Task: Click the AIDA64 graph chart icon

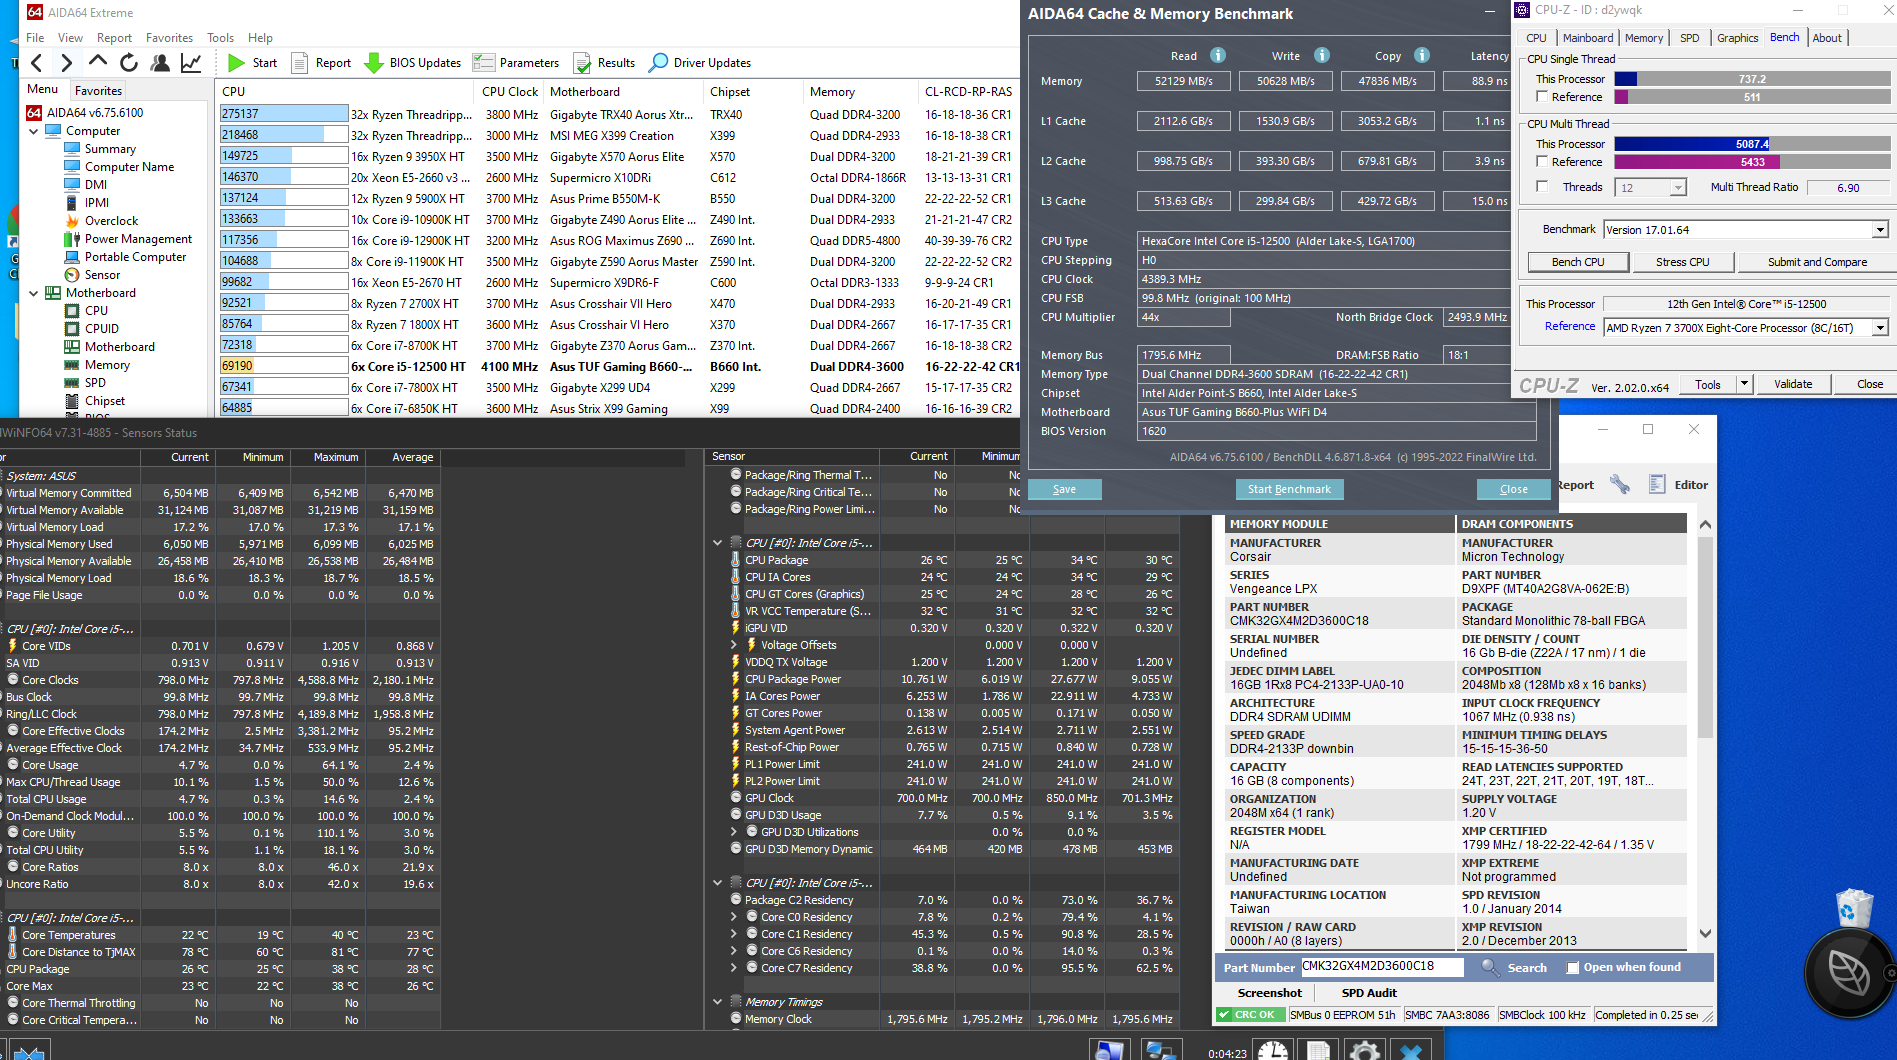Action: coord(190,63)
